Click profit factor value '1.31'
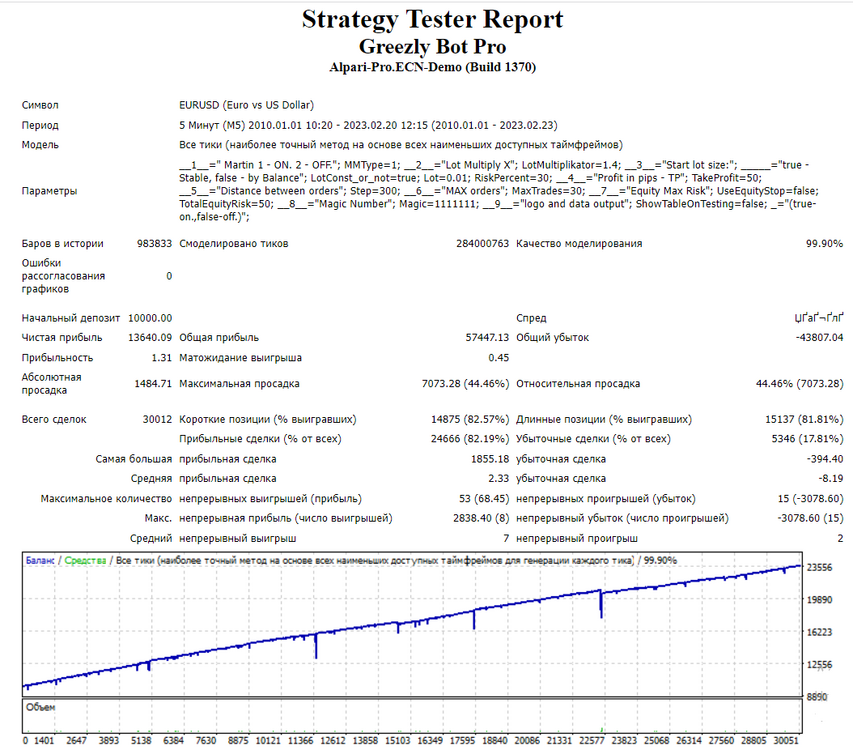Screen dimensions: 853x750 point(162,358)
